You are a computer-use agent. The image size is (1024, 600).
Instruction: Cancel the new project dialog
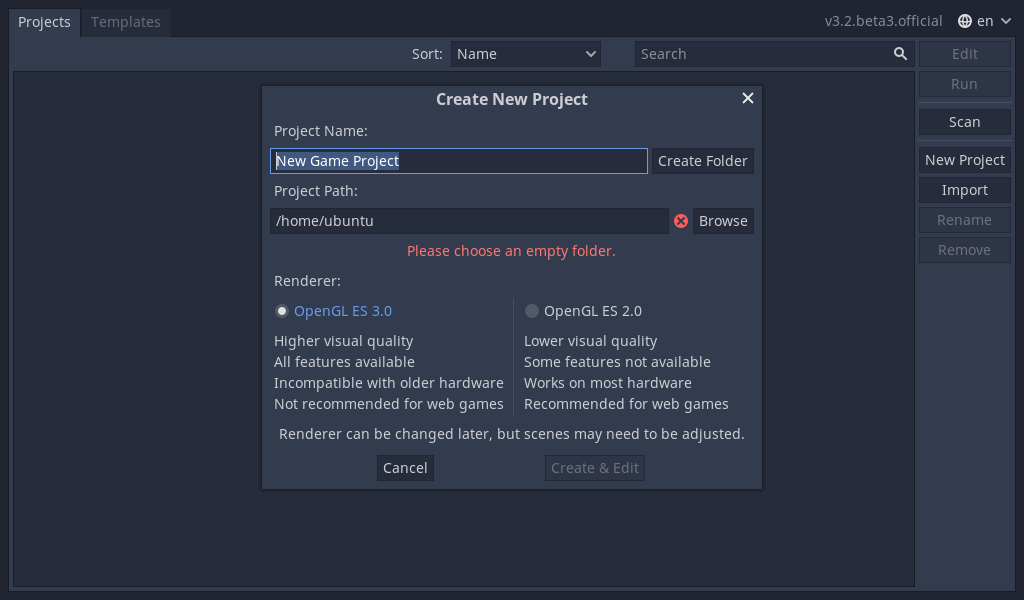[405, 468]
